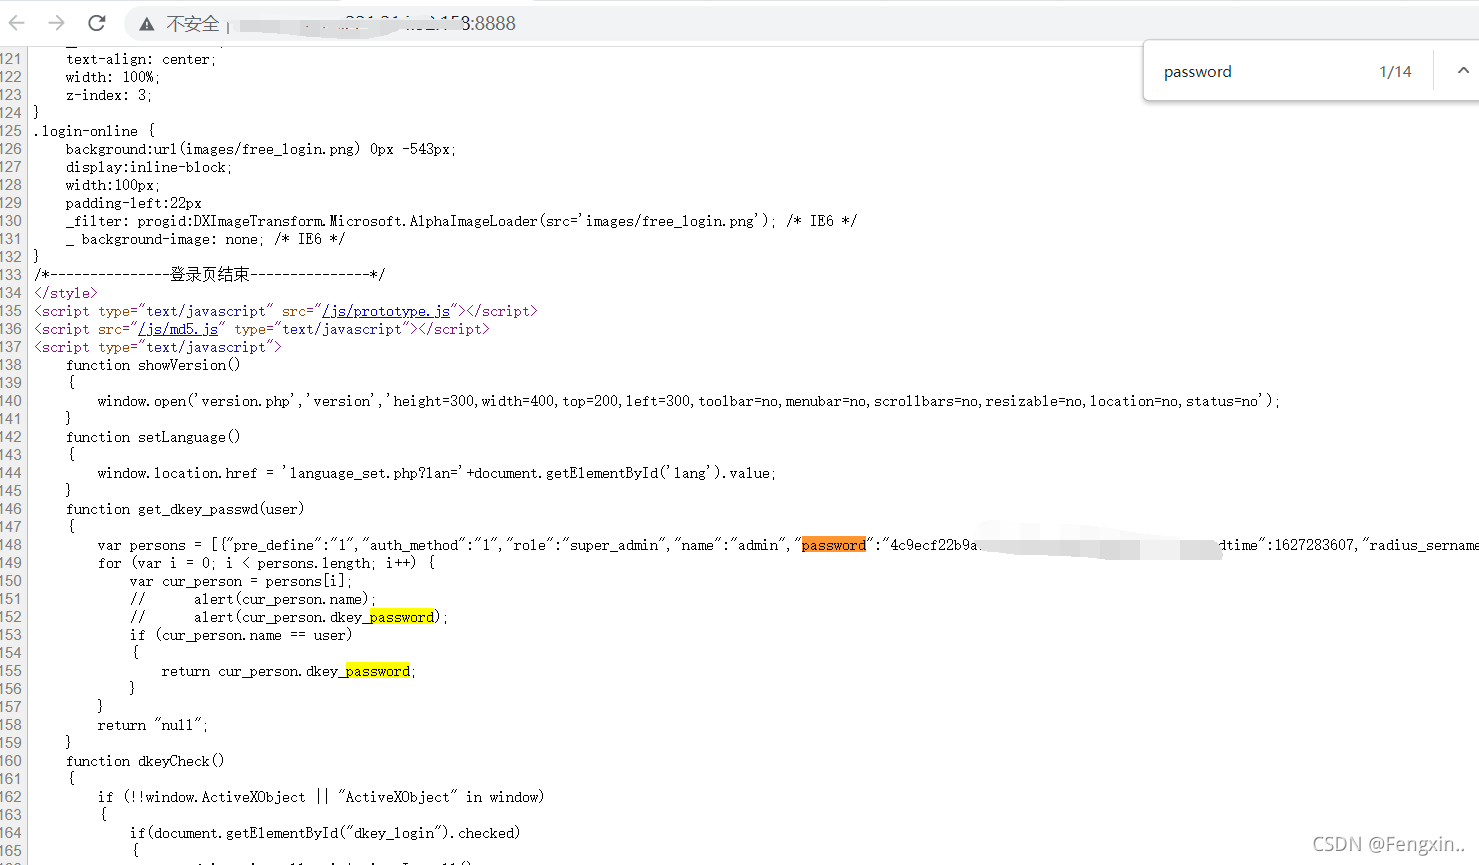Viewport: 1479px width, 865px height.
Task: Select the '_filter: progid:DXImageTransform' line
Action: tap(461, 221)
